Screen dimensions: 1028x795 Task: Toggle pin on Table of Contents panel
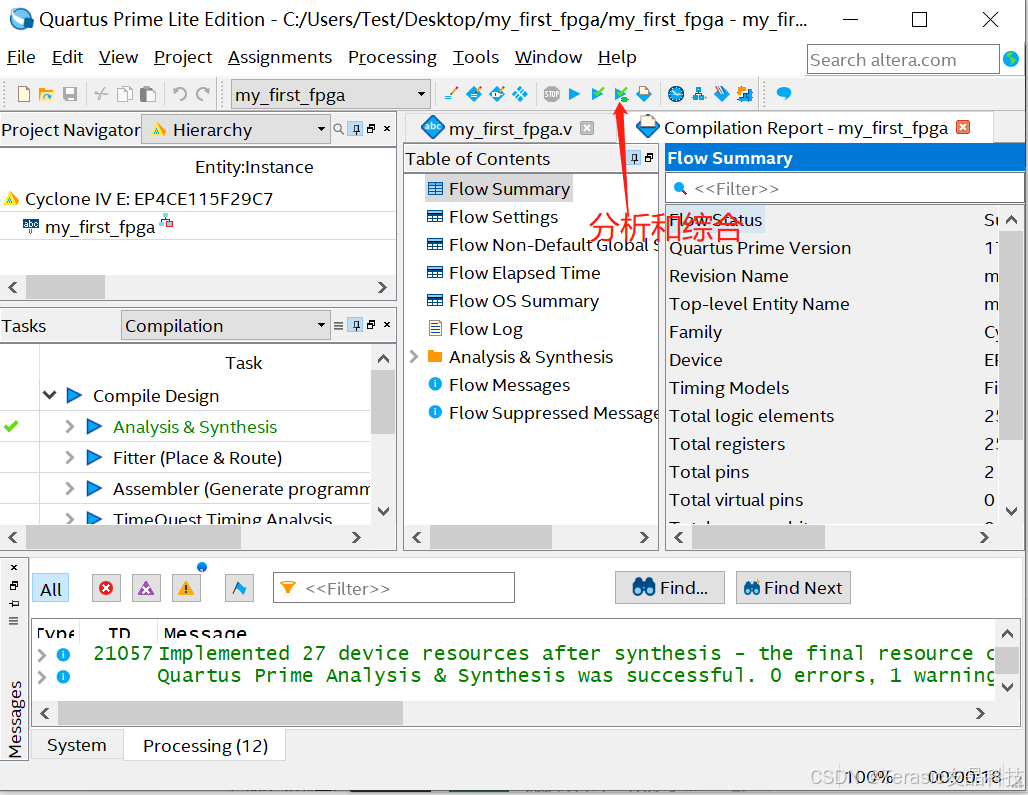(x=634, y=158)
